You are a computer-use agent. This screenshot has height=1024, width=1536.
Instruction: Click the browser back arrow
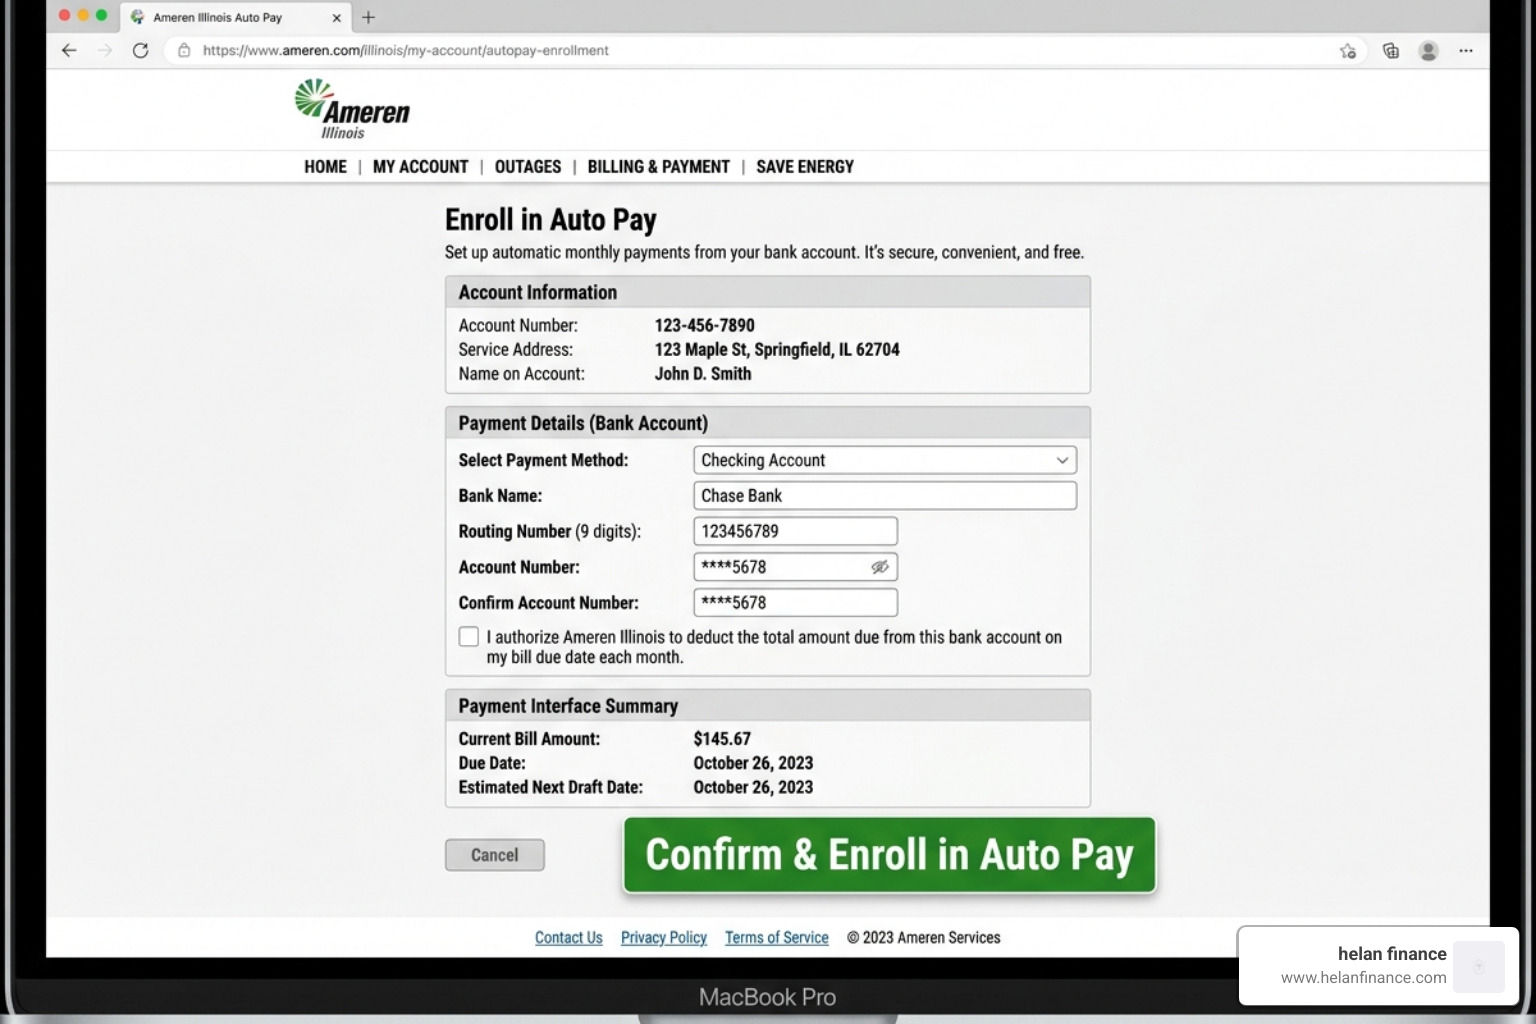click(x=68, y=50)
